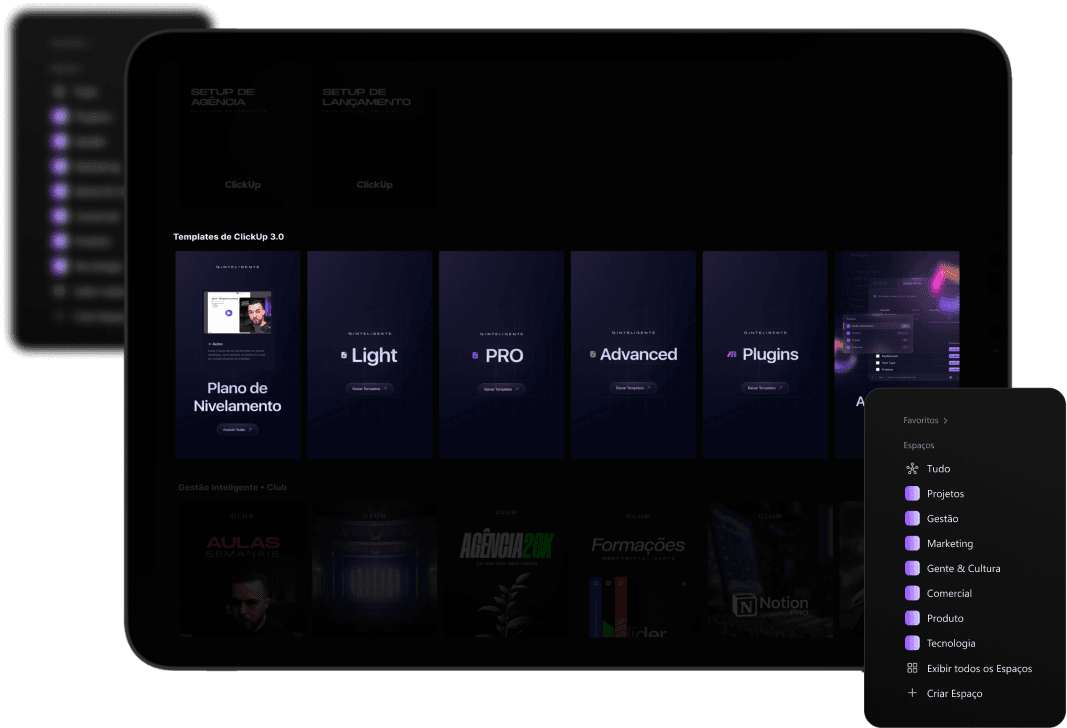Select the purple Marketing space icon
1067x728 pixels.
(913, 543)
